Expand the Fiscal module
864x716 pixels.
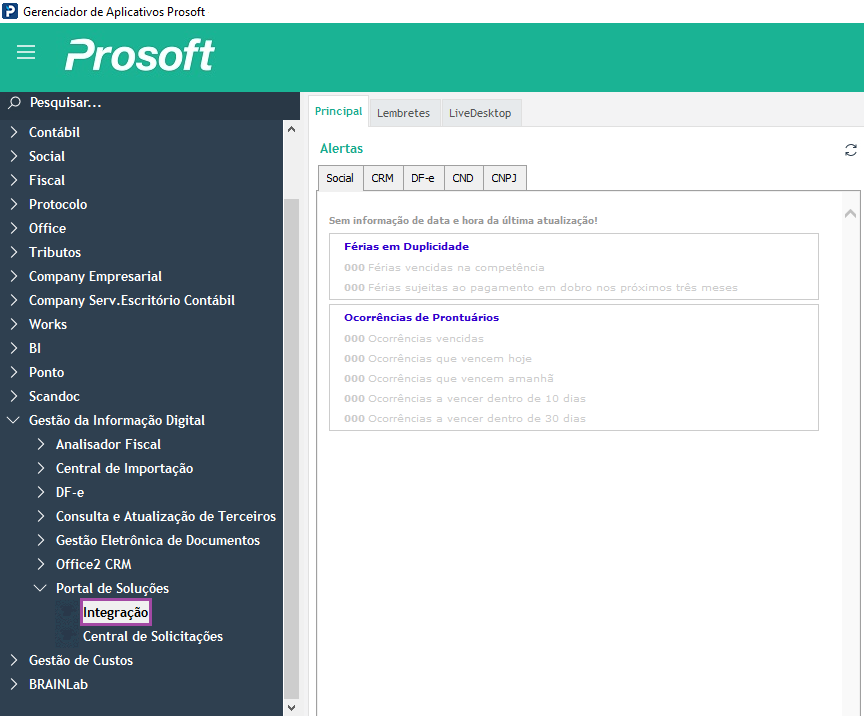tap(14, 180)
